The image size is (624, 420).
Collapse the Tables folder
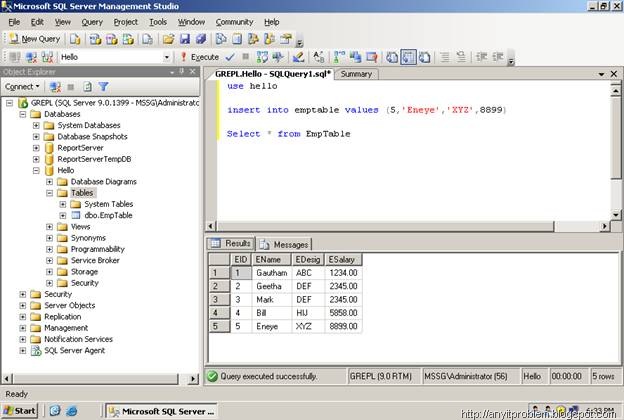point(49,193)
